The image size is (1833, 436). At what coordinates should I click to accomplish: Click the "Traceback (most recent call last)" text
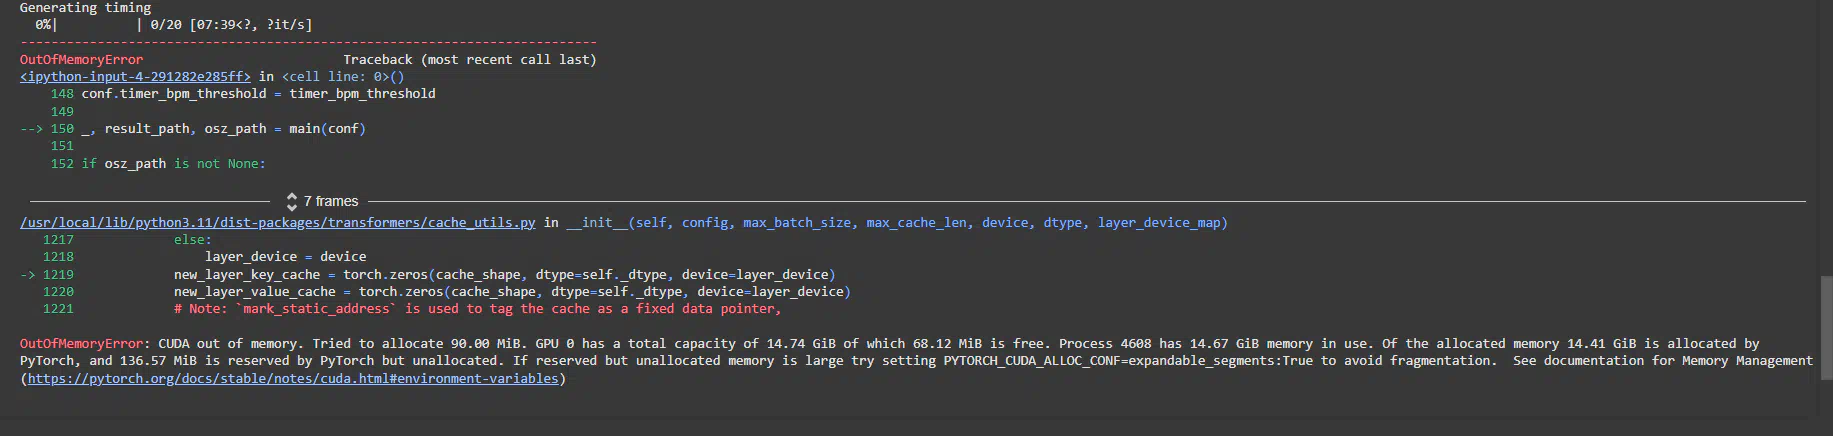(469, 60)
